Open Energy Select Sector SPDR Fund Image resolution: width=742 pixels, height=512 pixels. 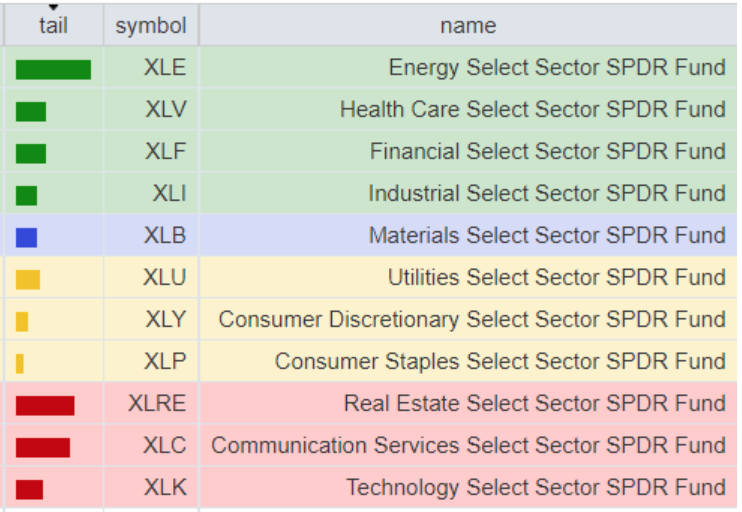pos(557,68)
